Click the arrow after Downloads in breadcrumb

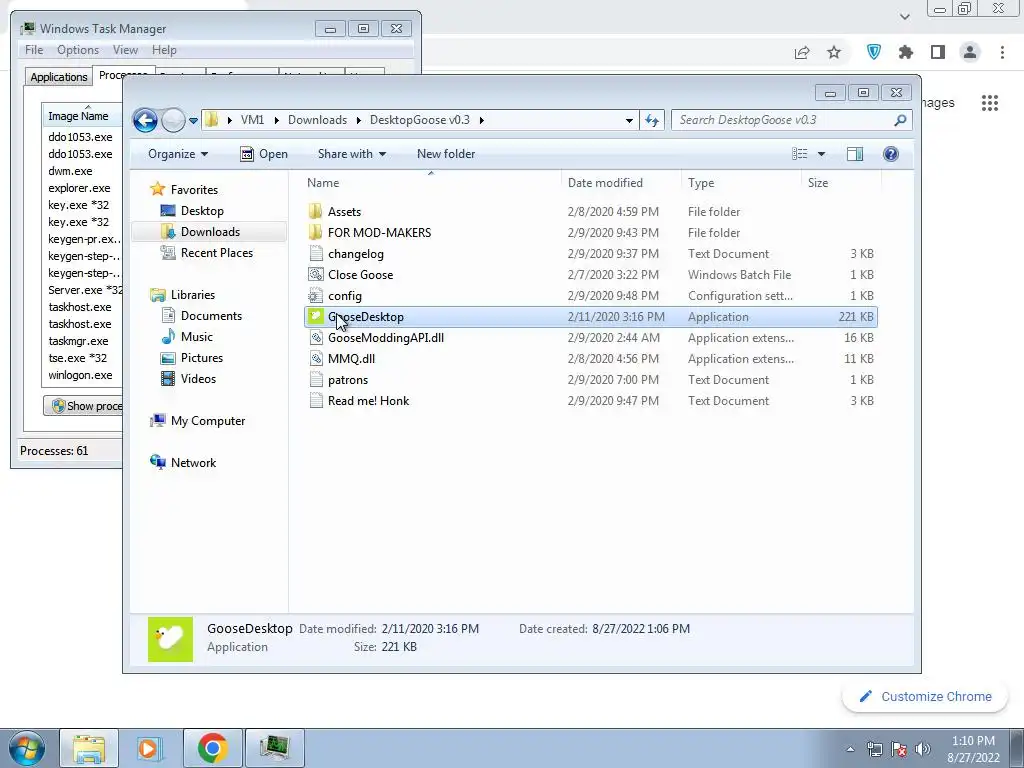click(359, 120)
